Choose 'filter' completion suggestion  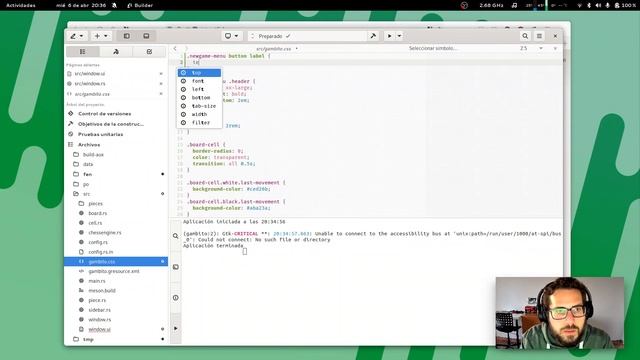click(199, 122)
